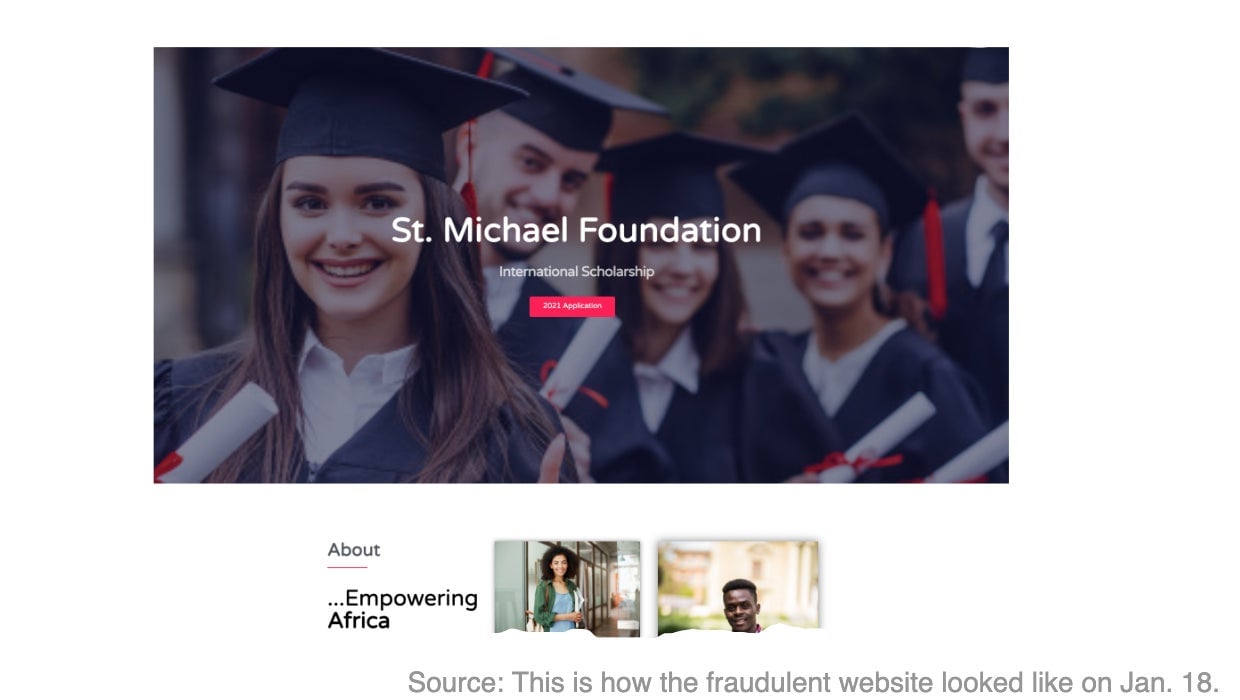Viewport: 1240px width, 700px height.
Task: Select the St. Michael Foundation title
Action: [x=576, y=231]
